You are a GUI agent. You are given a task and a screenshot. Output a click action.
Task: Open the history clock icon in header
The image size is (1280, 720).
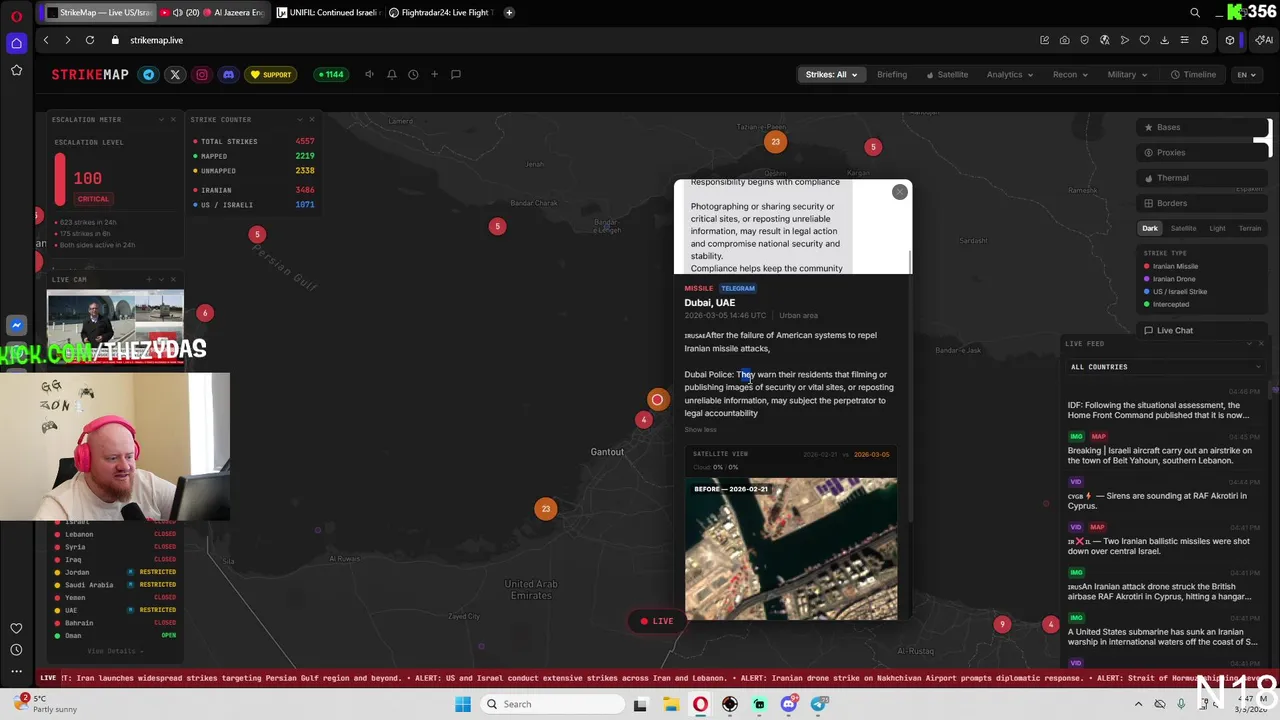tap(413, 74)
